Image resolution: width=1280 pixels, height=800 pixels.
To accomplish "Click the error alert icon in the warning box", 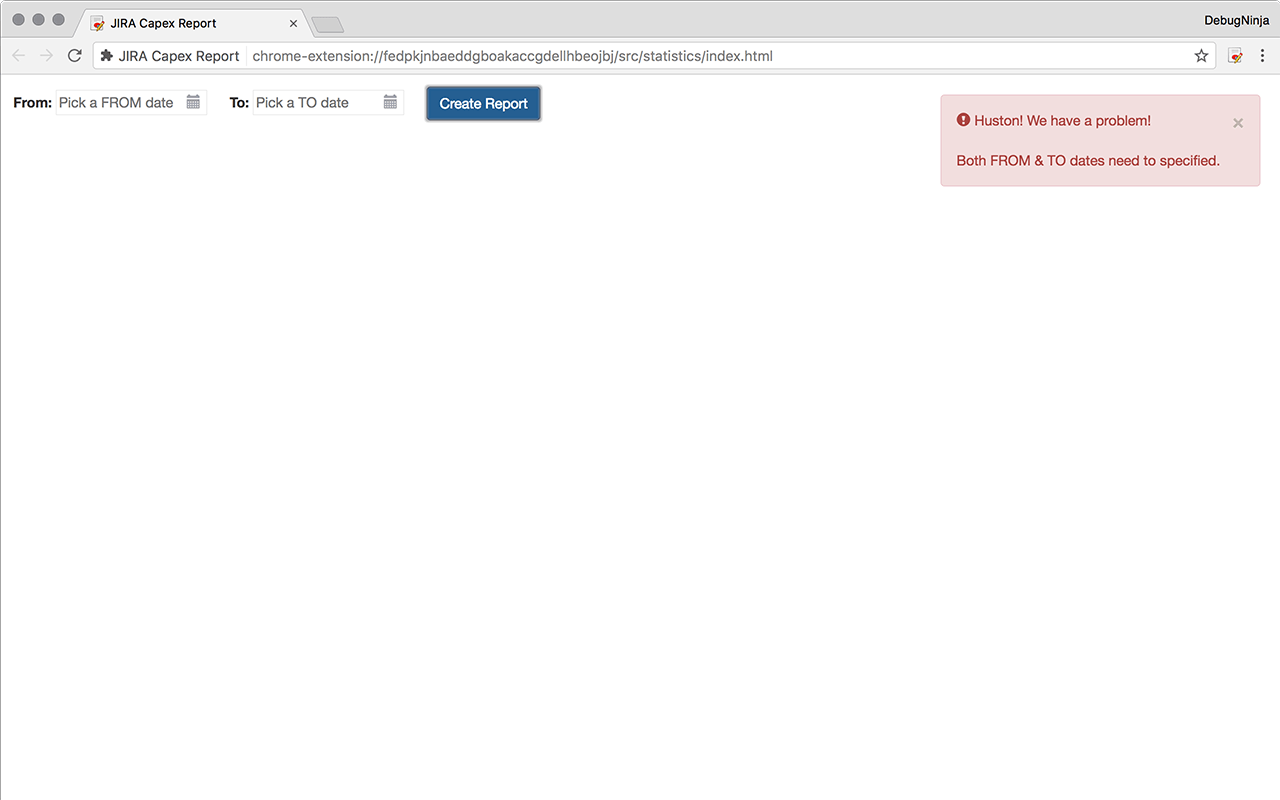I will 962,119.
